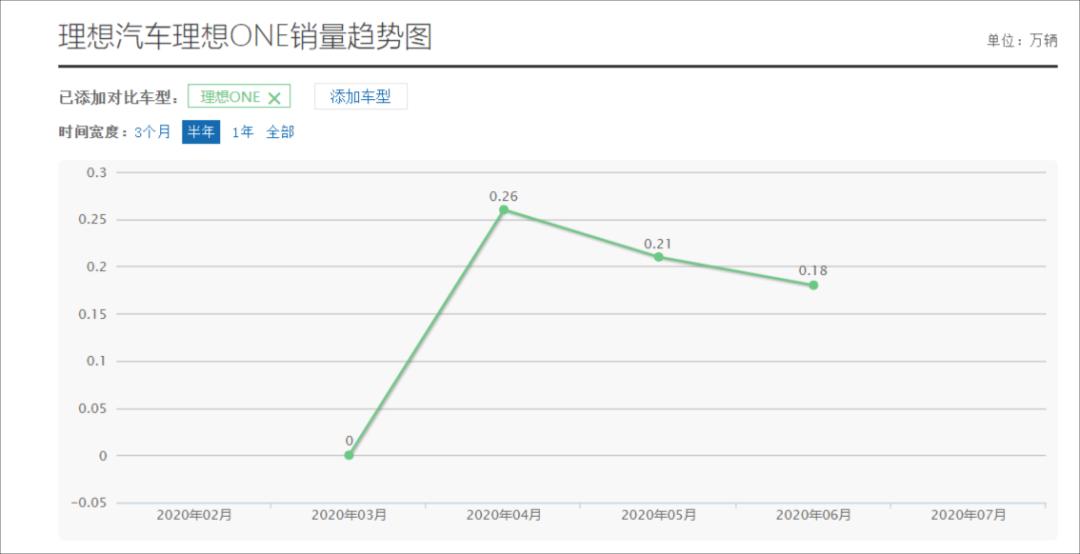Click the 时间宽度 label
The height and width of the screenshot is (554, 1080).
coord(94,132)
